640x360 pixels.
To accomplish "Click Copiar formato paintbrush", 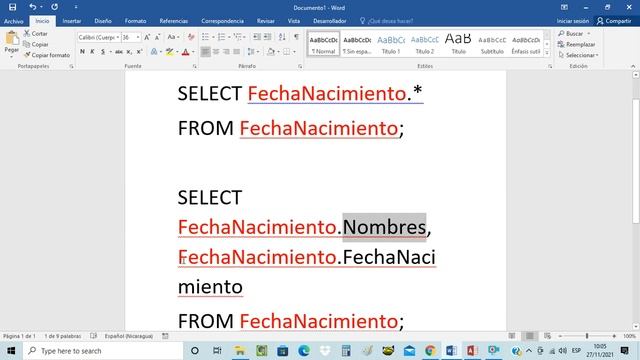I will (47, 55).
